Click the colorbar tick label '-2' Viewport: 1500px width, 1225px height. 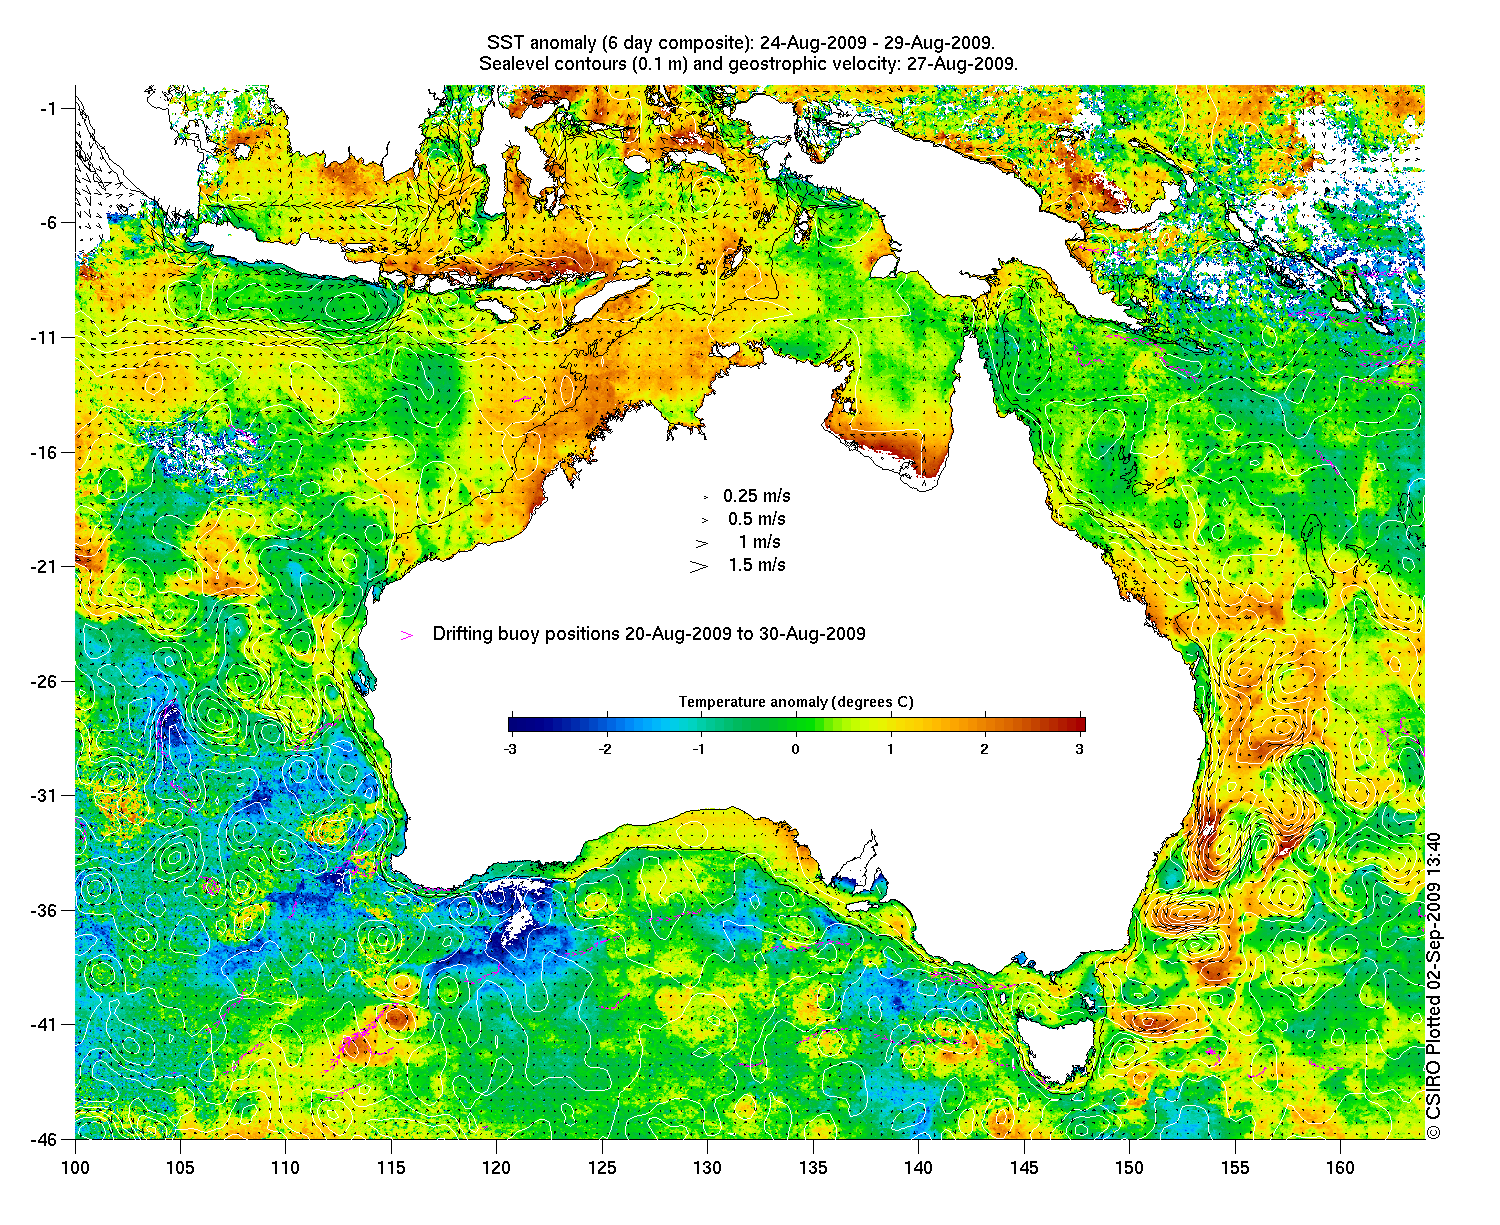tap(604, 749)
